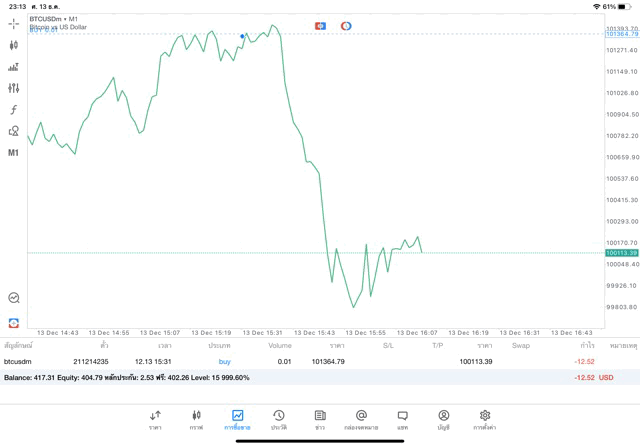Switch to the Quotes (ราคา) tab
This screenshot has height=447, width=640.
(155, 419)
